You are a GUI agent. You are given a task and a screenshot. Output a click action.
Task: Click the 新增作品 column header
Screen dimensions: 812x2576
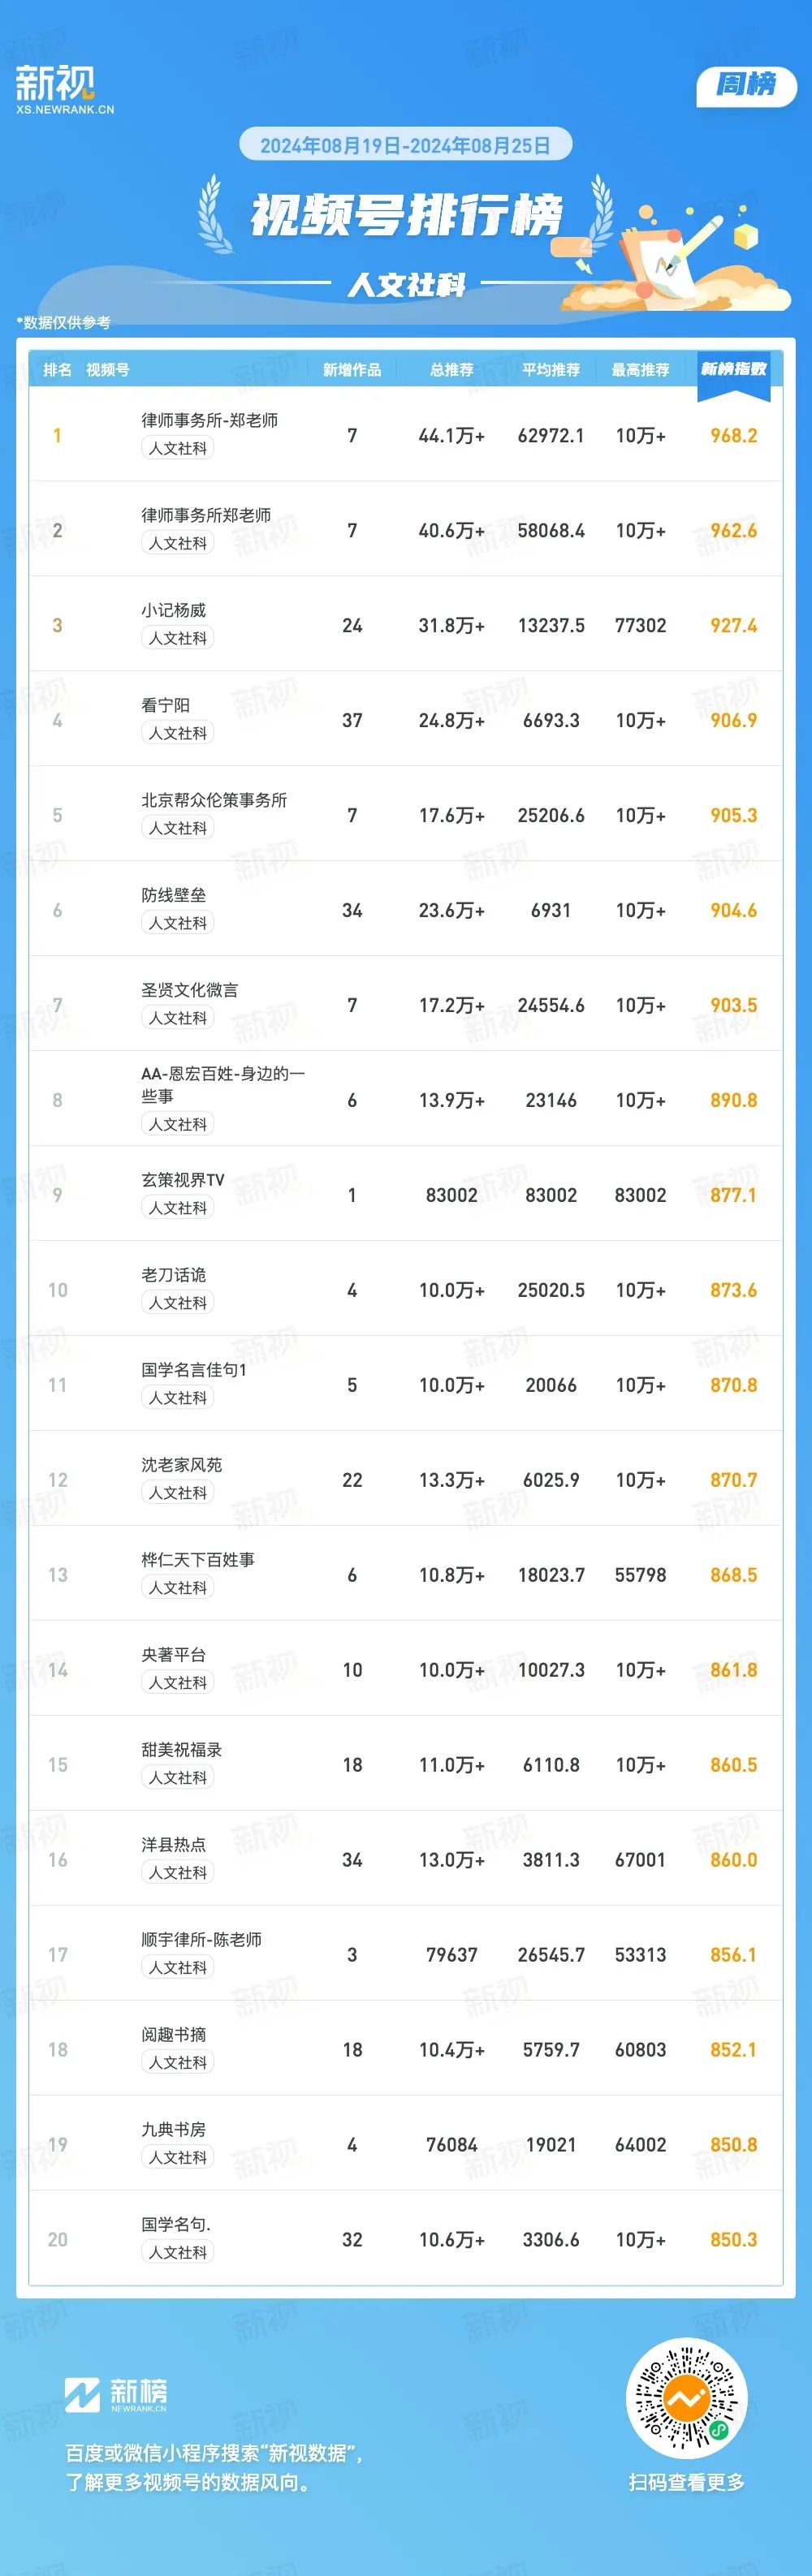(352, 370)
